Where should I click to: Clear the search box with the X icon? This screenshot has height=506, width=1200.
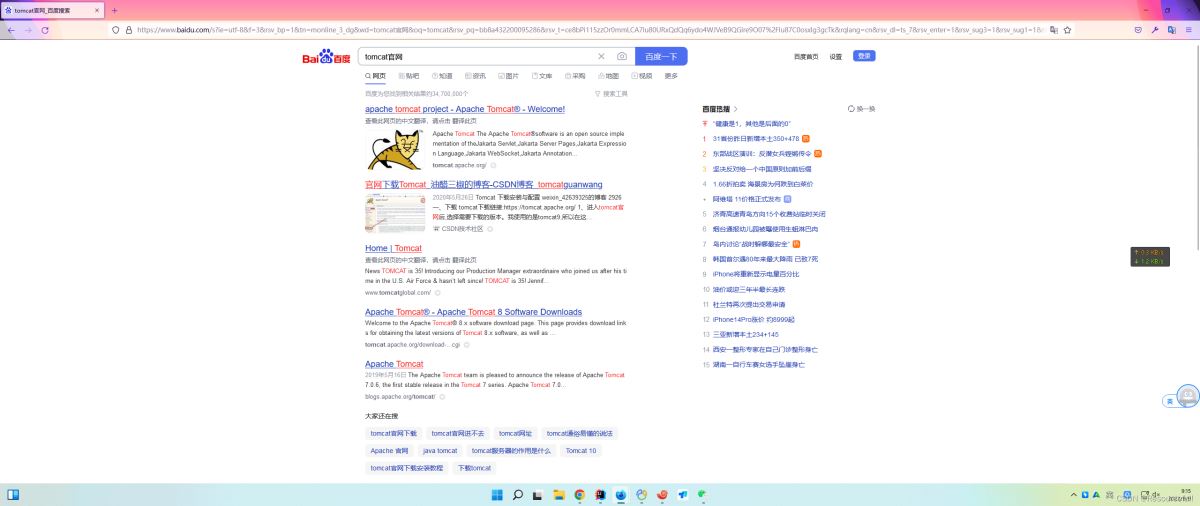tap(601, 57)
